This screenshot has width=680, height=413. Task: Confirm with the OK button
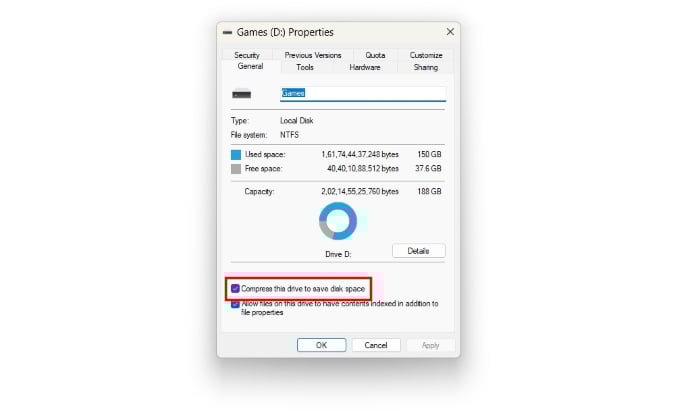click(321, 345)
